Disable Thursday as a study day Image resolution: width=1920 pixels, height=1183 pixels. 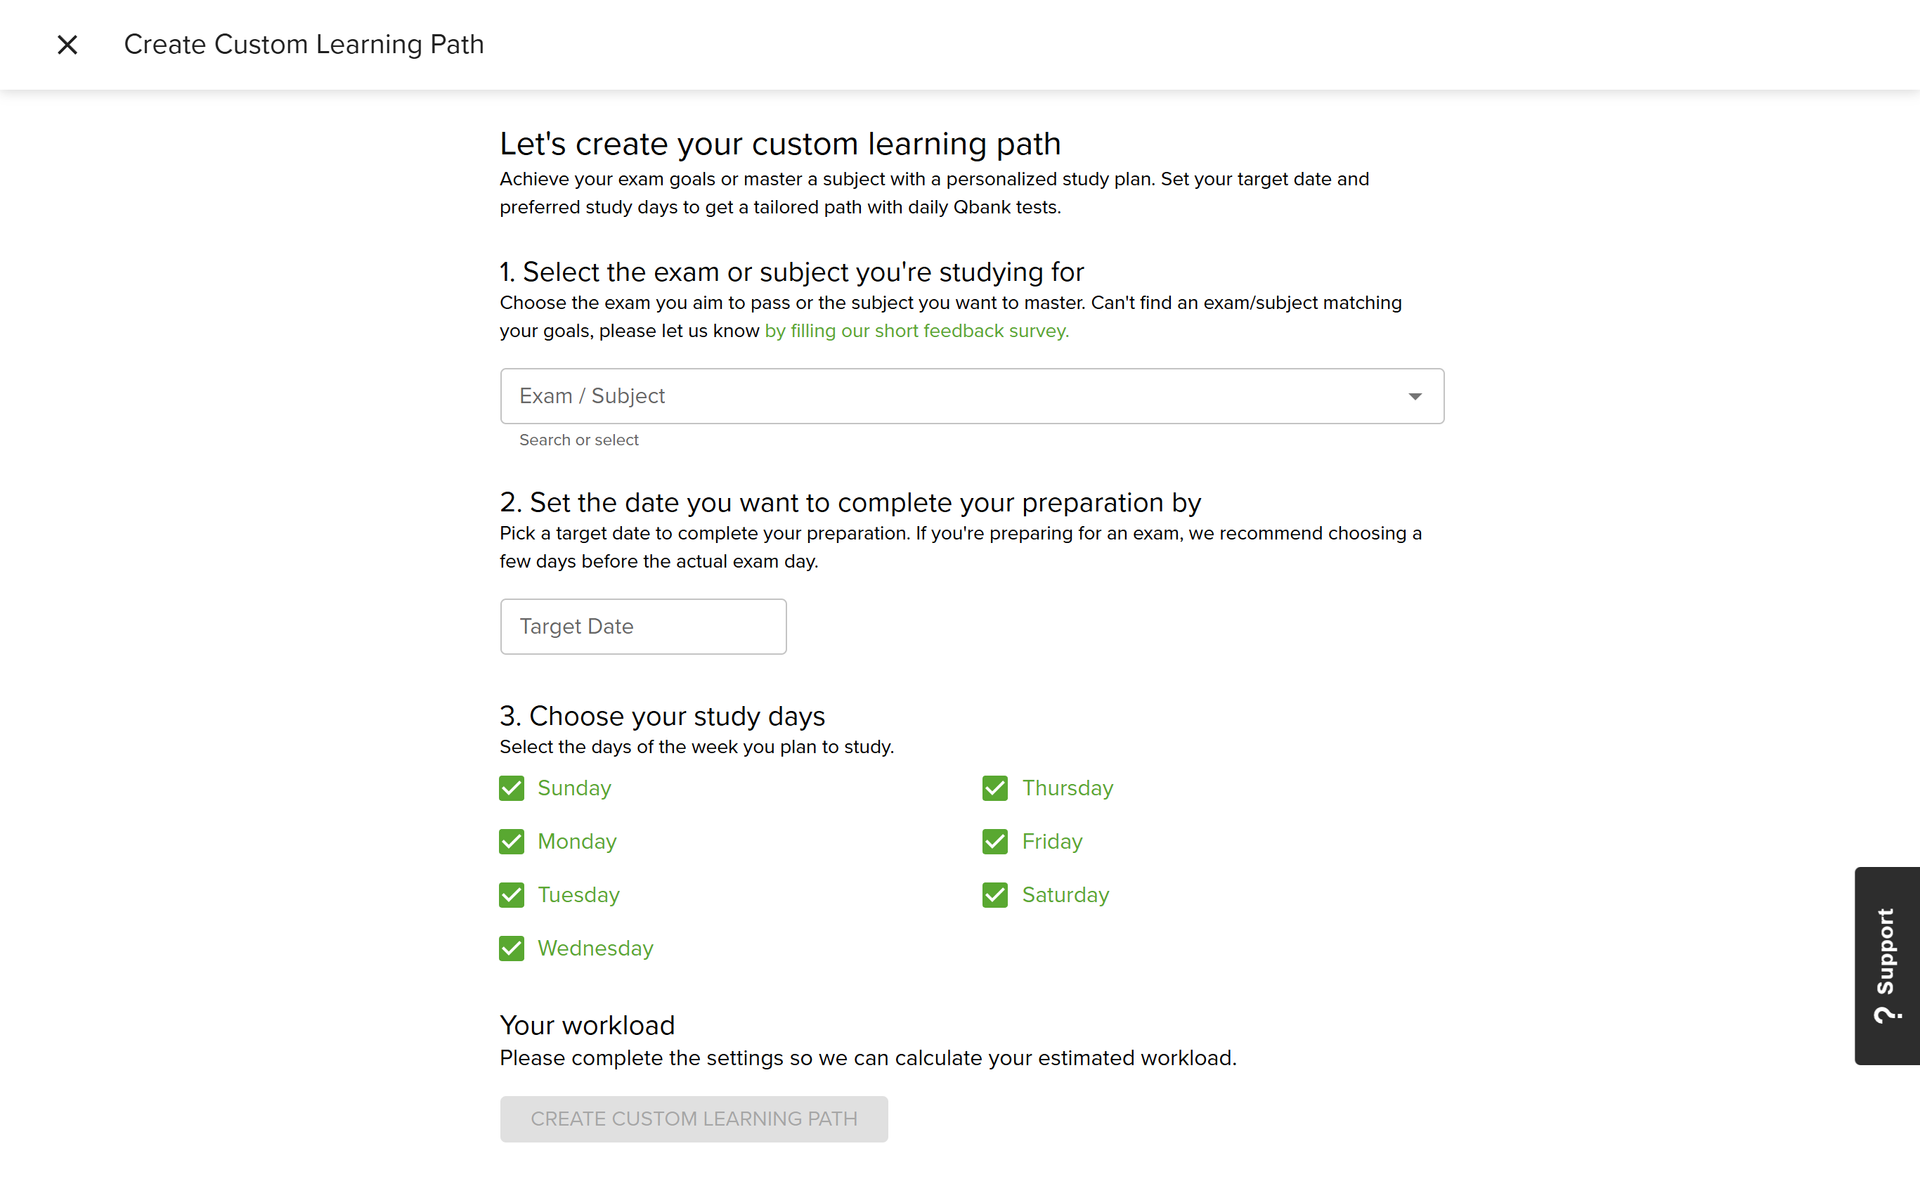pos(995,788)
